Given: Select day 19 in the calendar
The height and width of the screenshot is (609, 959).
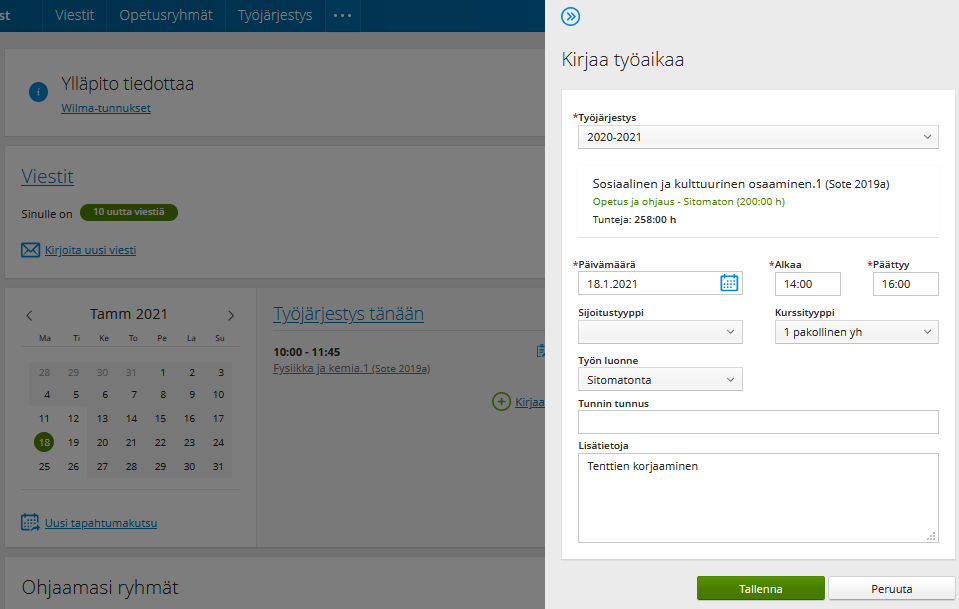Looking at the screenshot, I should (x=73, y=442).
